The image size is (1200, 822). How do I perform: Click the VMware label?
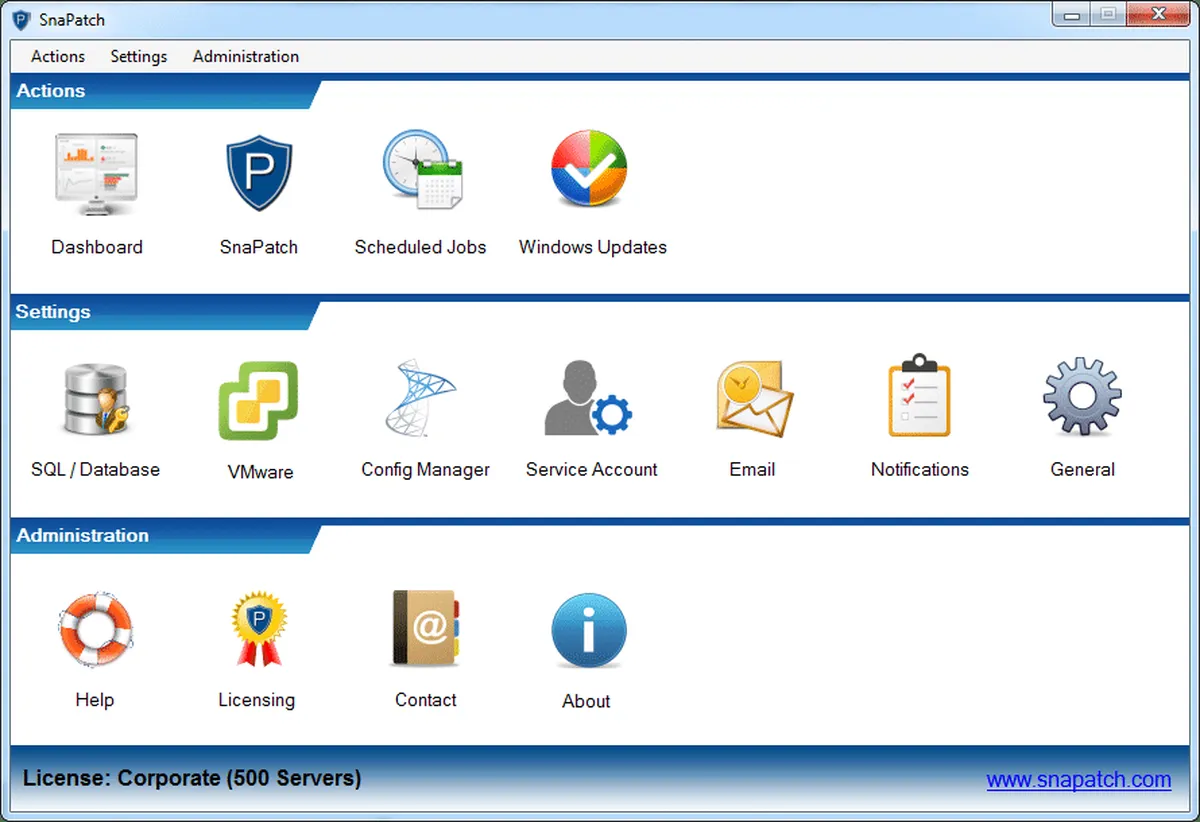tap(260, 472)
